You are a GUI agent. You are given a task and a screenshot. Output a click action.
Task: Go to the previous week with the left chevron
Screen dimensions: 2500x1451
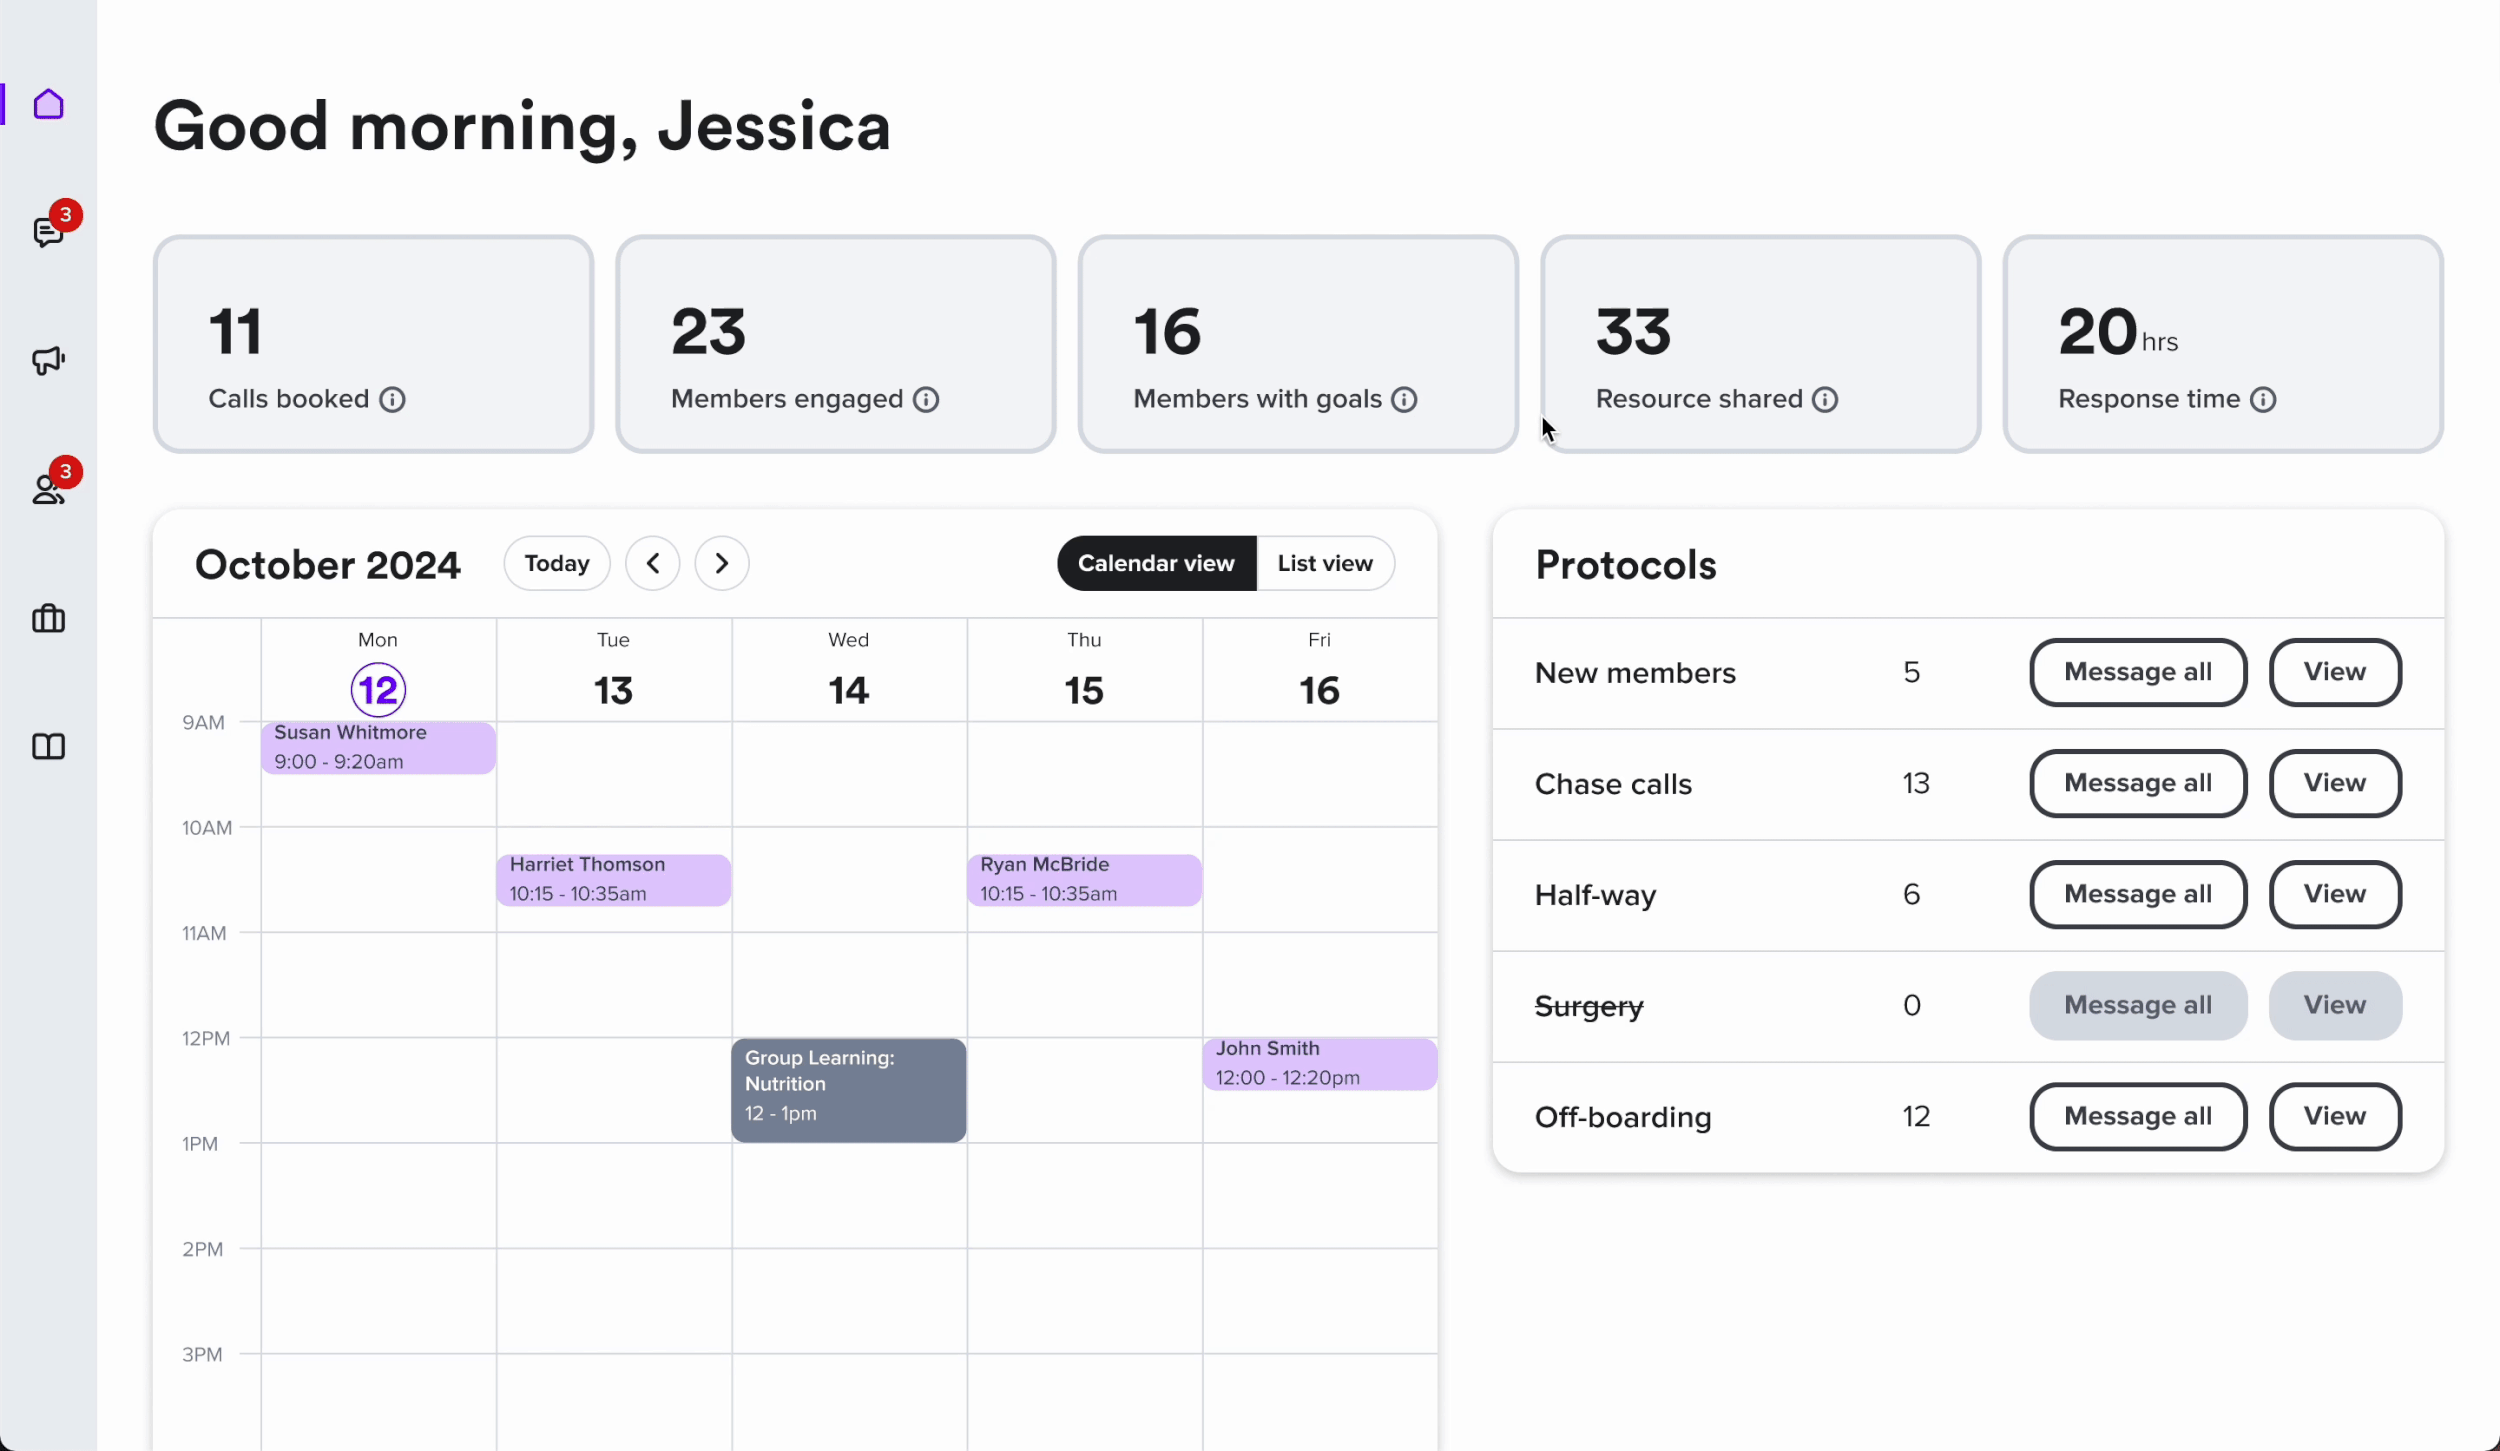[x=653, y=563]
